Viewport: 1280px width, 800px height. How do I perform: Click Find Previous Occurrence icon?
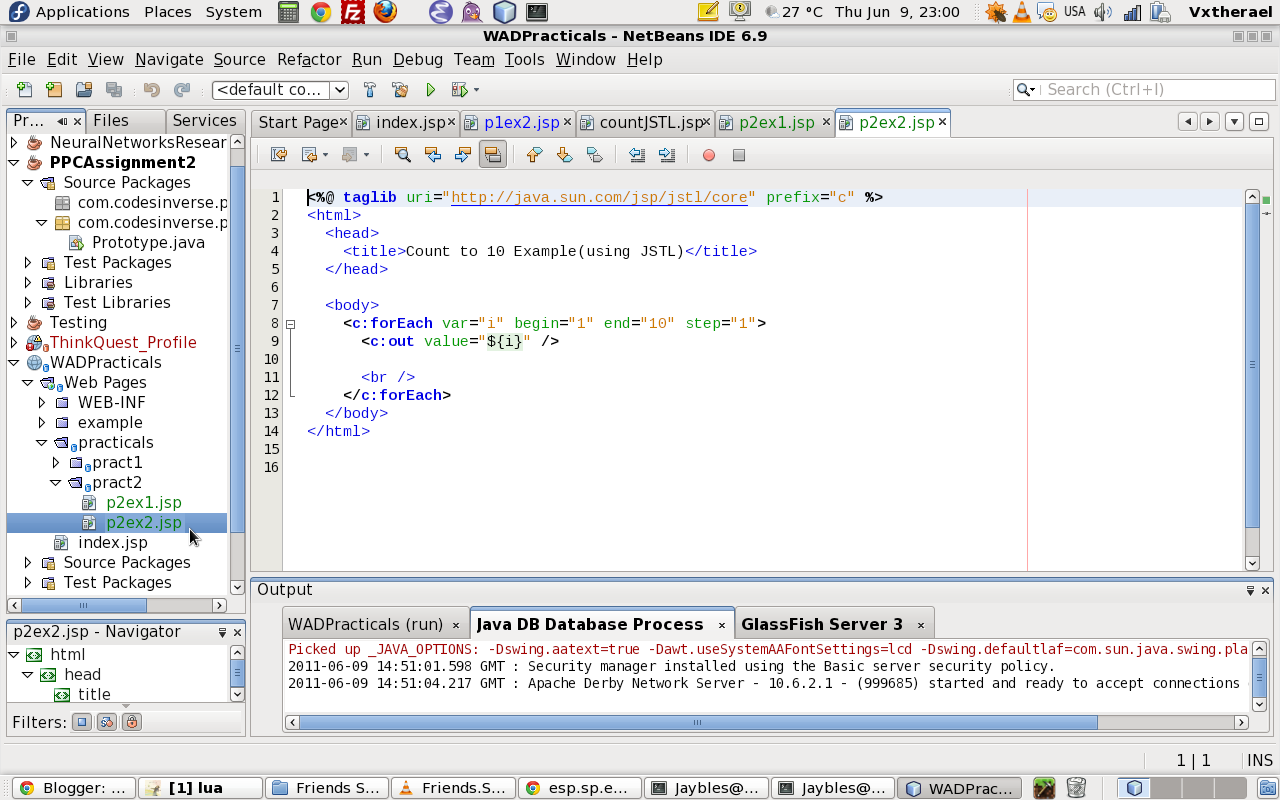coord(432,155)
